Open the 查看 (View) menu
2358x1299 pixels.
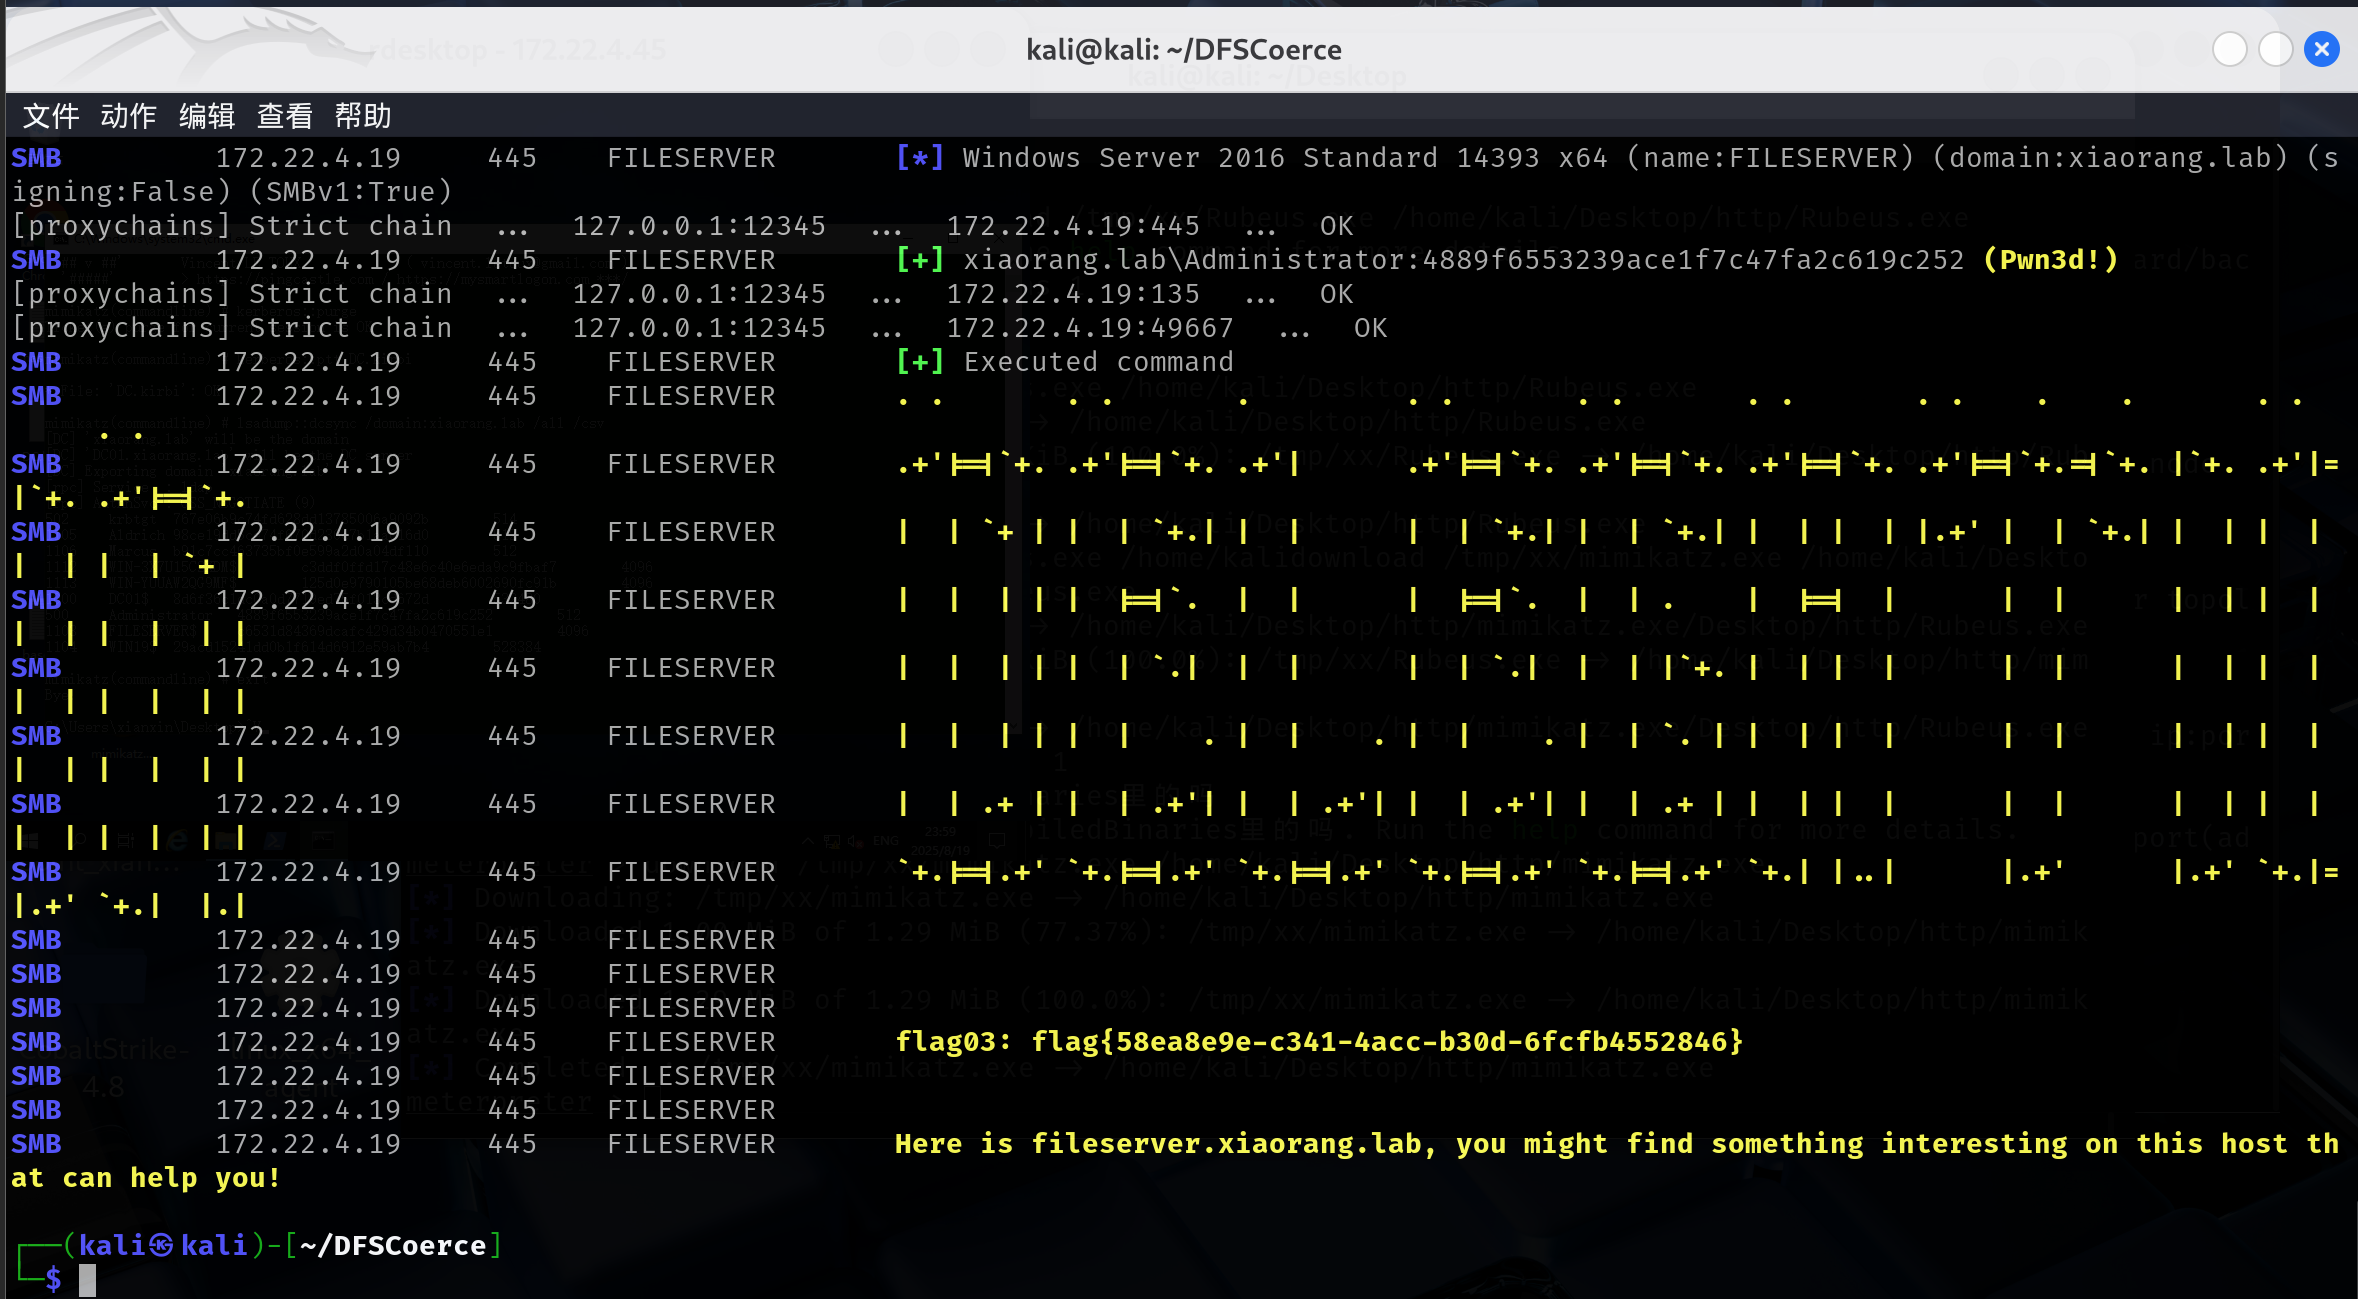[x=285, y=116]
